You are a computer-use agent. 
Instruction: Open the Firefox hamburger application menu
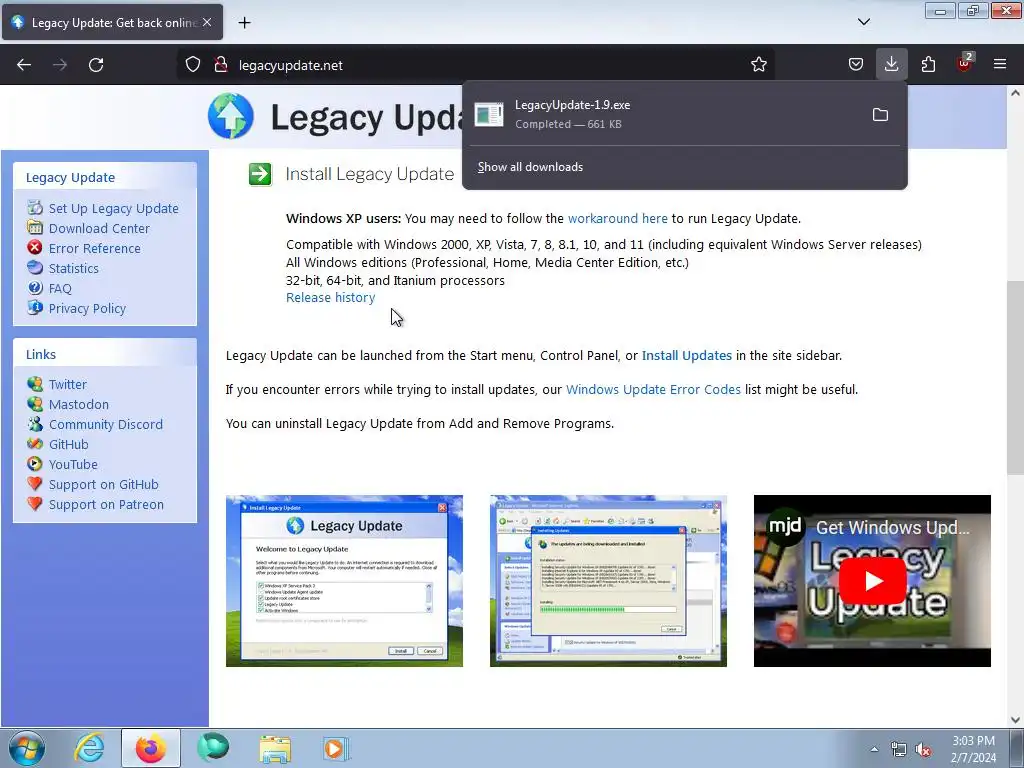(999, 65)
